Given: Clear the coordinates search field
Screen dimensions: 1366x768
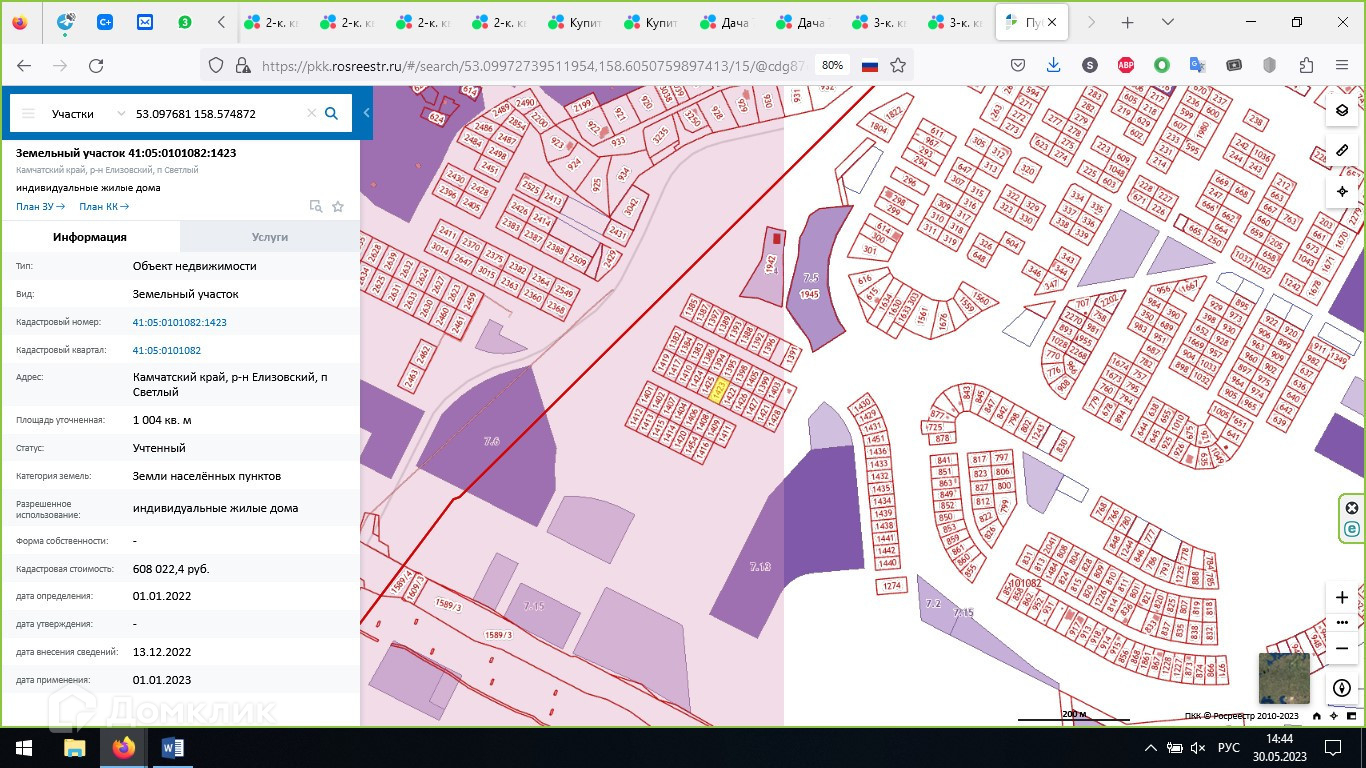Looking at the screenshot, I should tap(311, 114).
